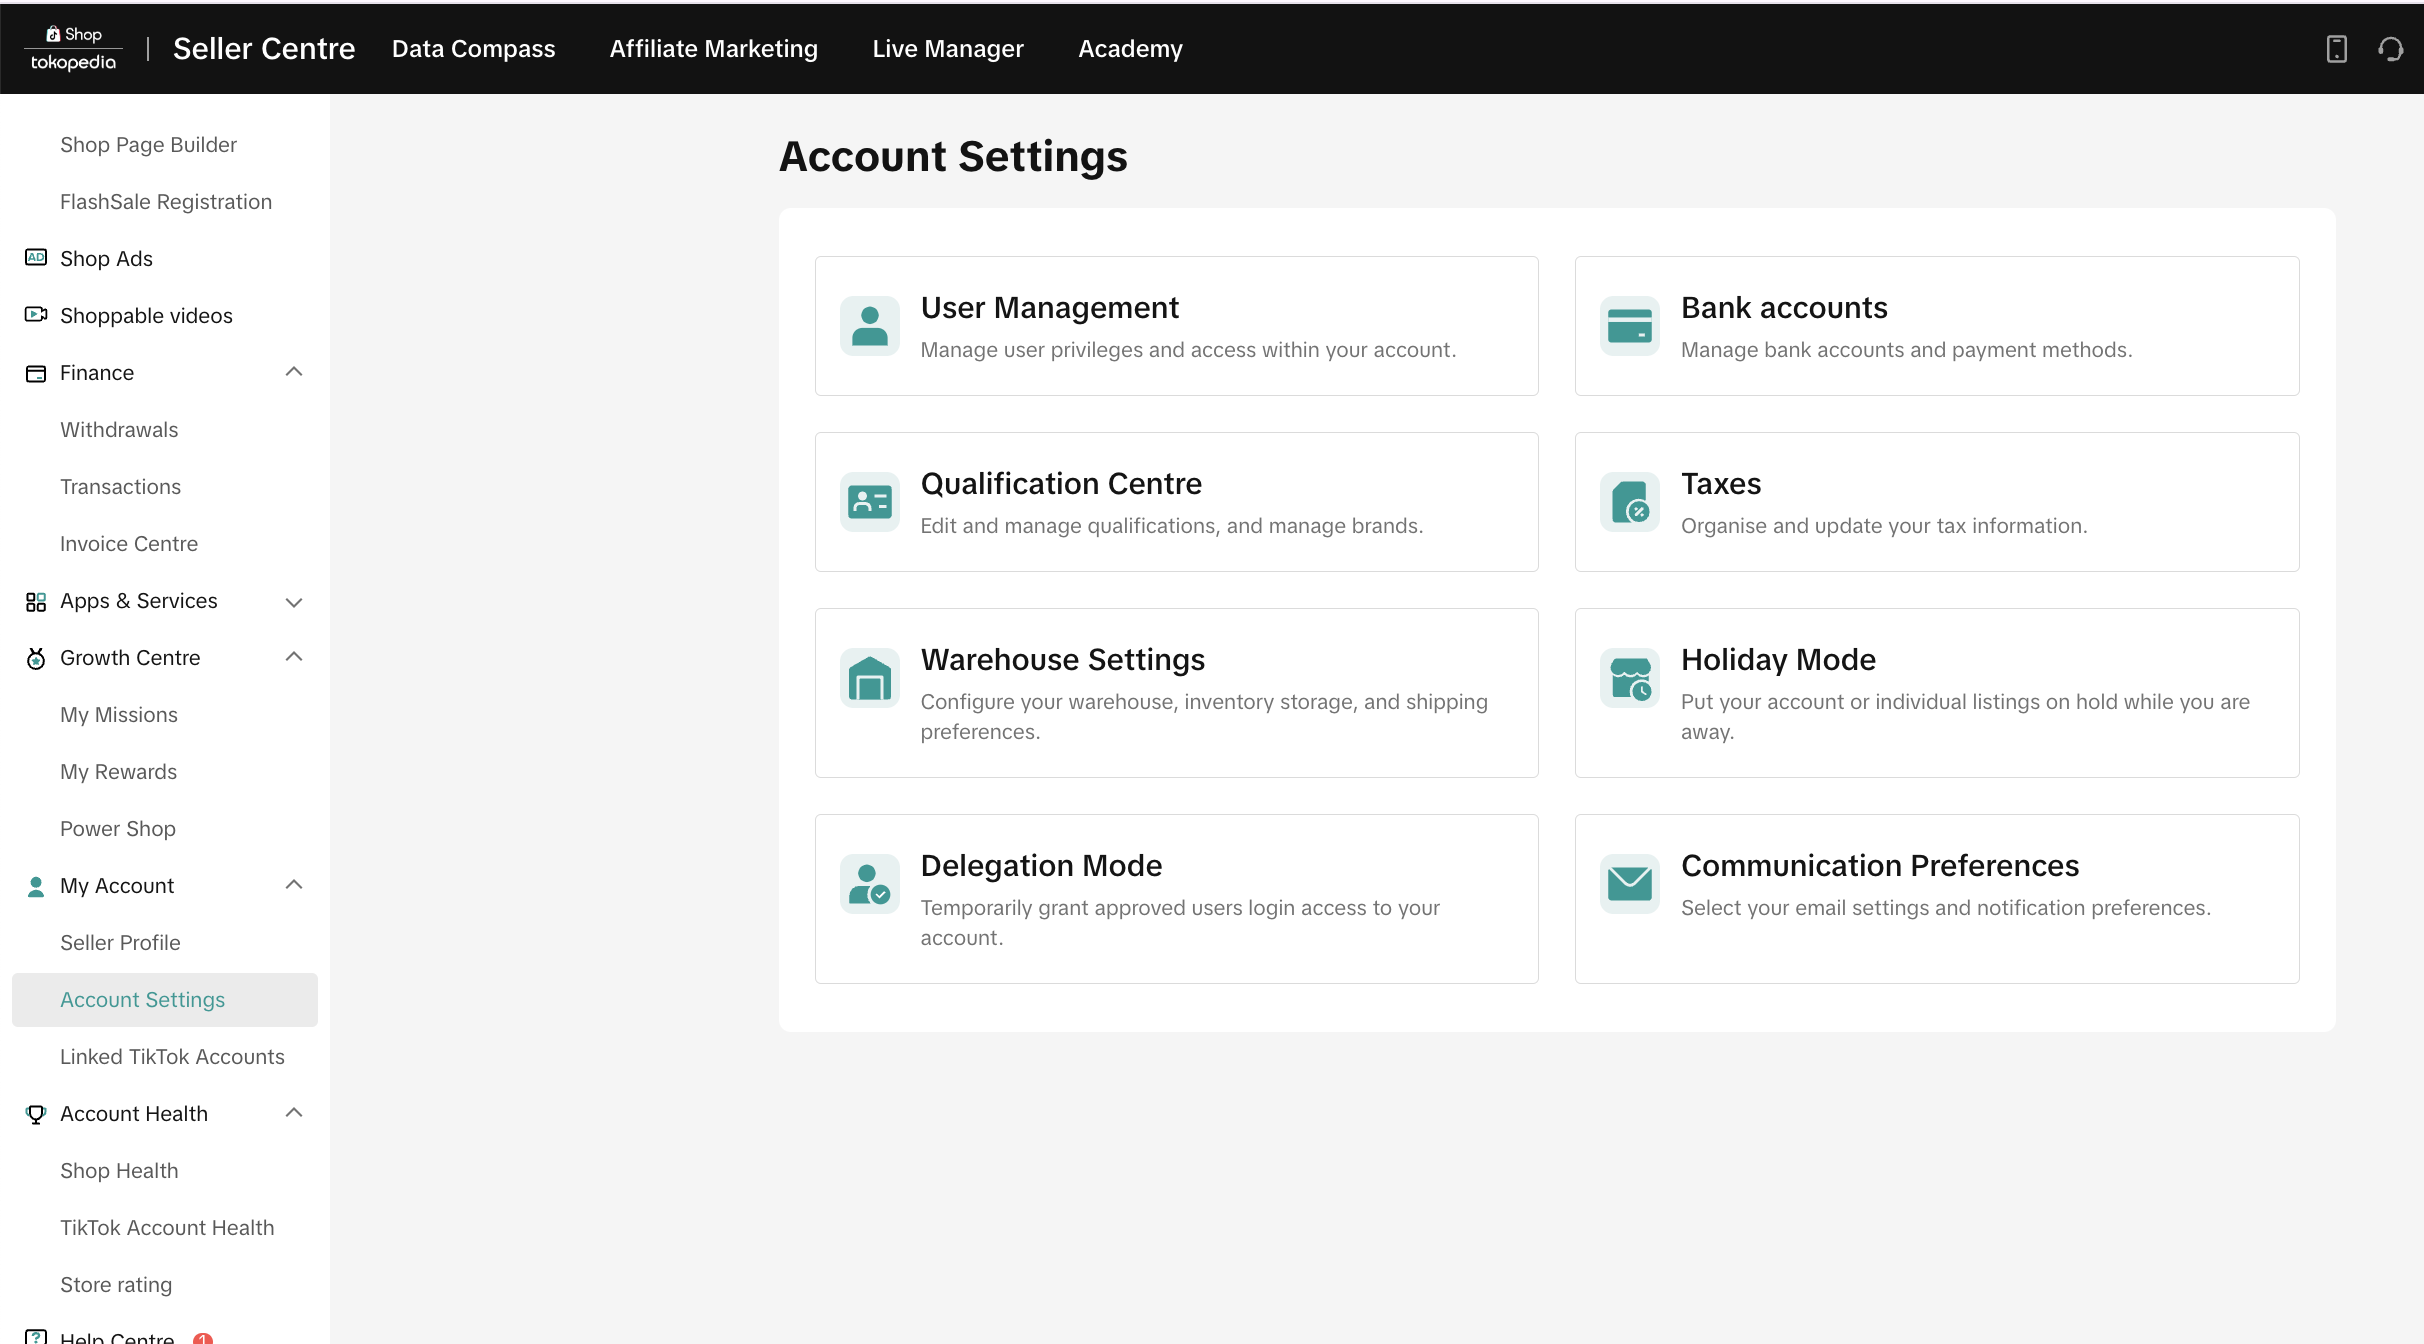Open the Withdrawals page link
2424x1344 pixels.
119,430
